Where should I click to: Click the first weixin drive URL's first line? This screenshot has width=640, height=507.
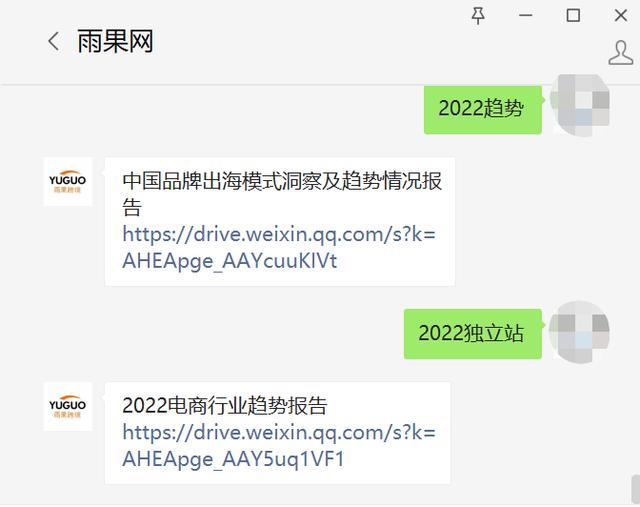point(279,234)
